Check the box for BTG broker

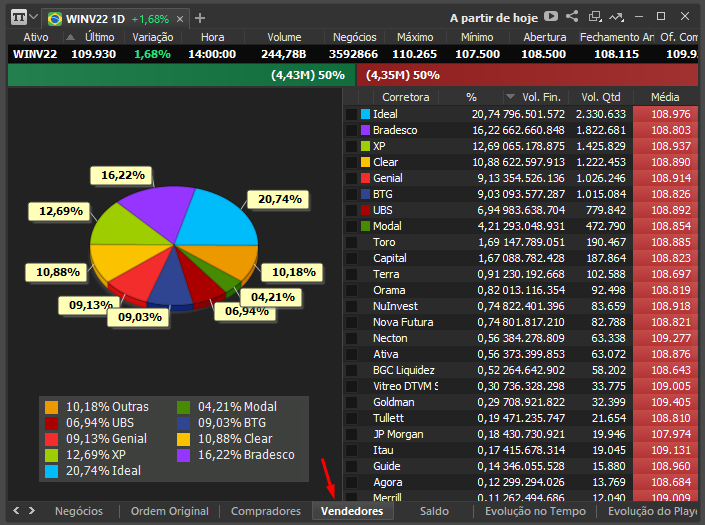[351, 194]
